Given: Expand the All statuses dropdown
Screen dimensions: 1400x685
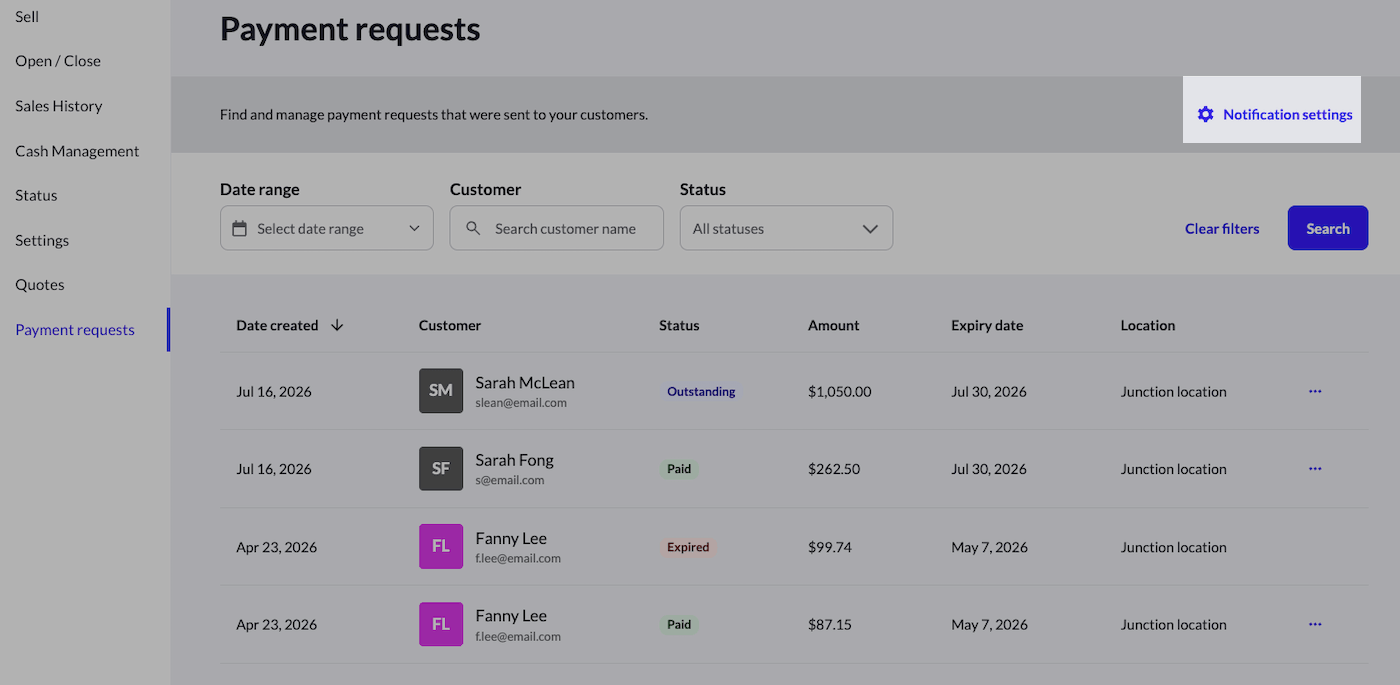Looking at the screenshot, I should (x=786, y=228).
